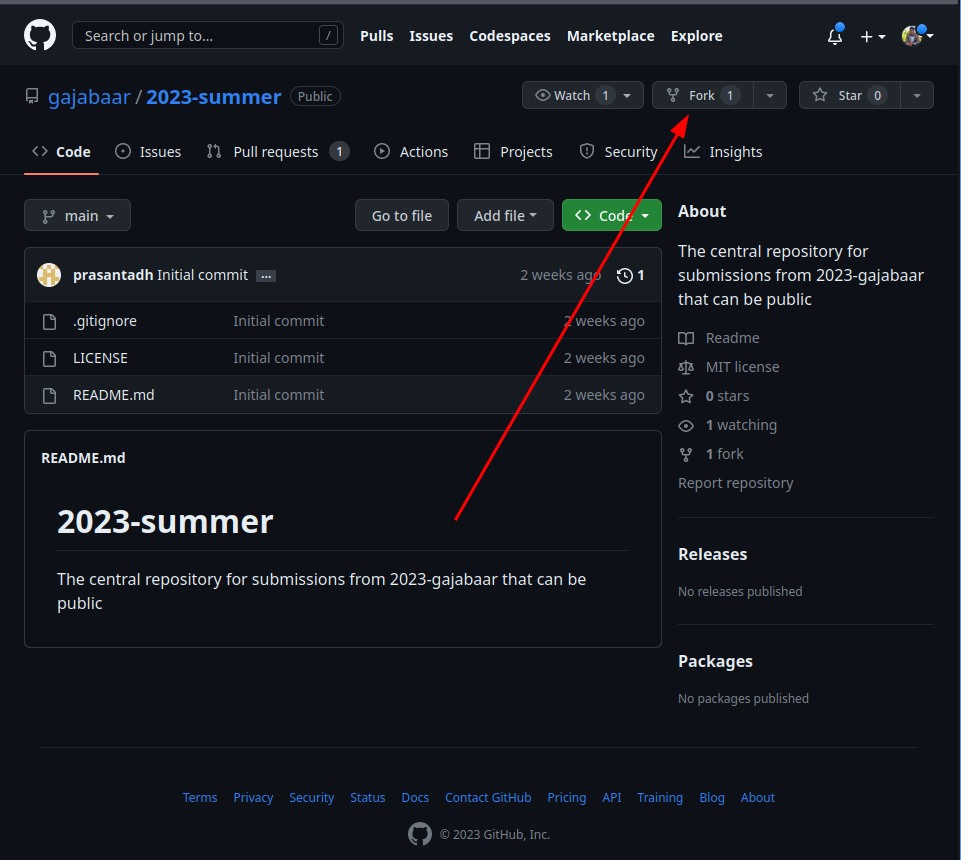The image size is (961, 860).
Task: Open the Pricing footer link
Action: coord(566,797)
